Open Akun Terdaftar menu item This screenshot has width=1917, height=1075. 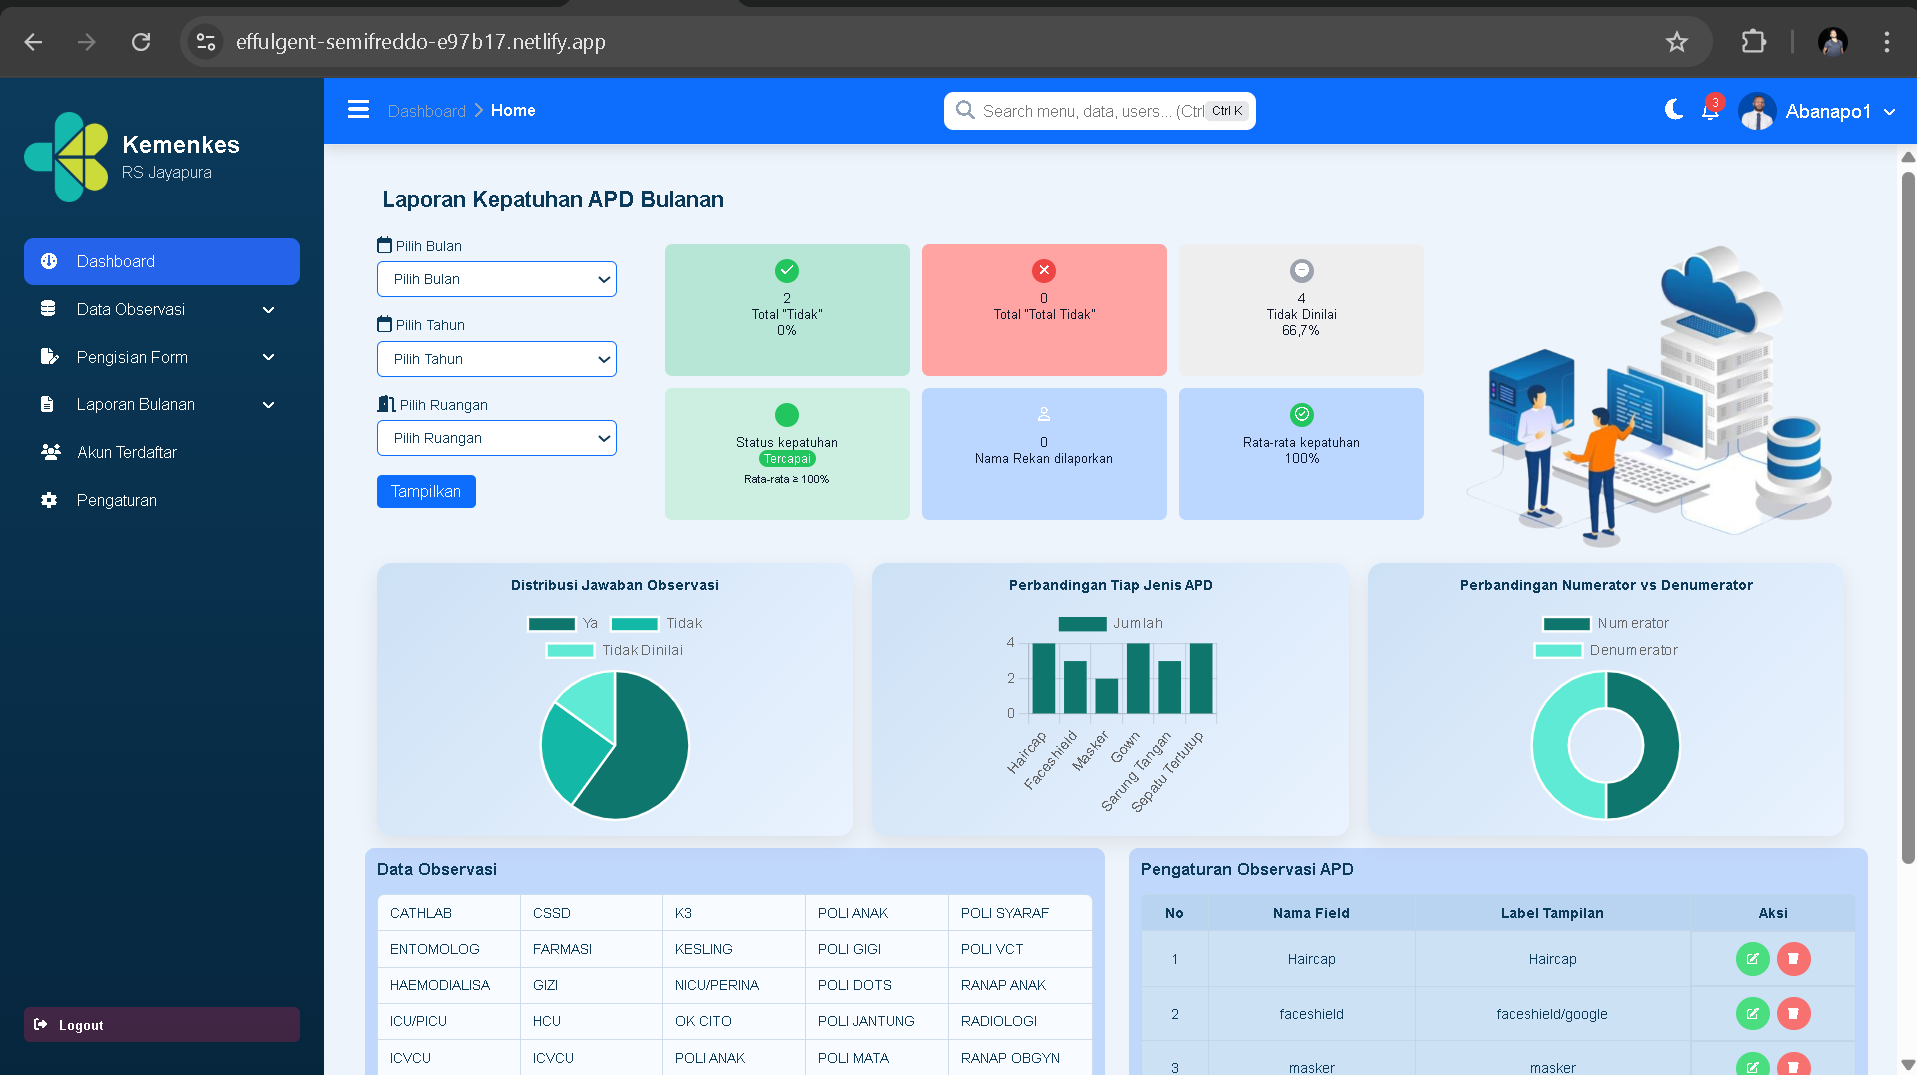127,452
